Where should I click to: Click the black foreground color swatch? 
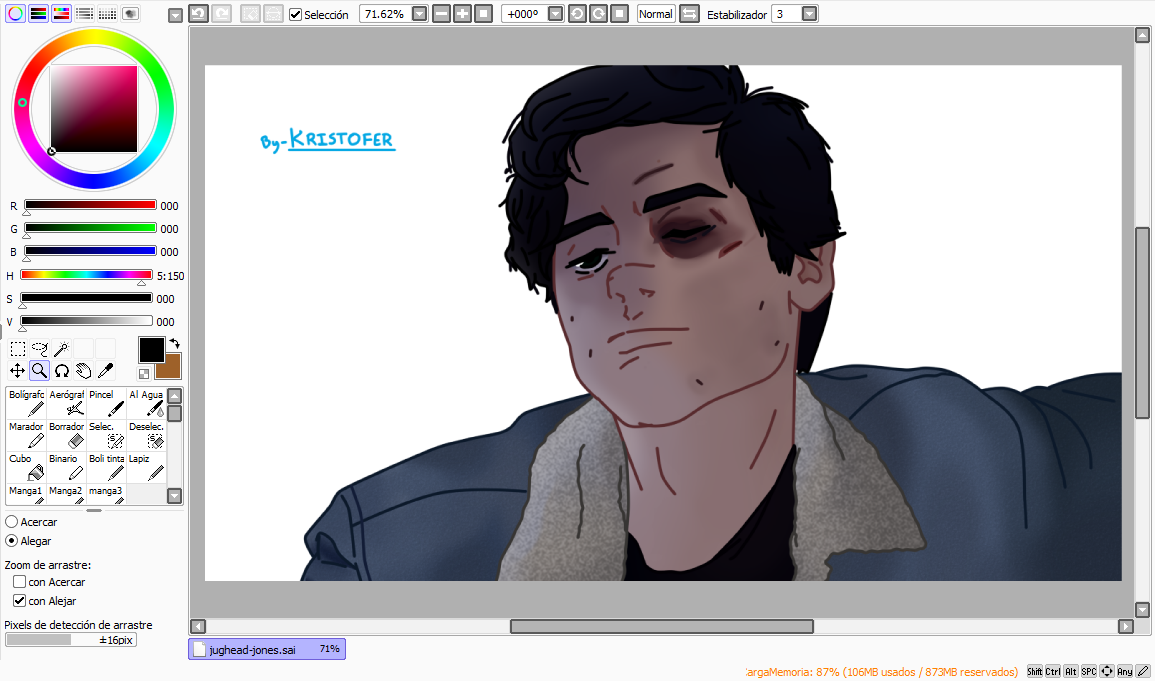(x=152, y=350)
